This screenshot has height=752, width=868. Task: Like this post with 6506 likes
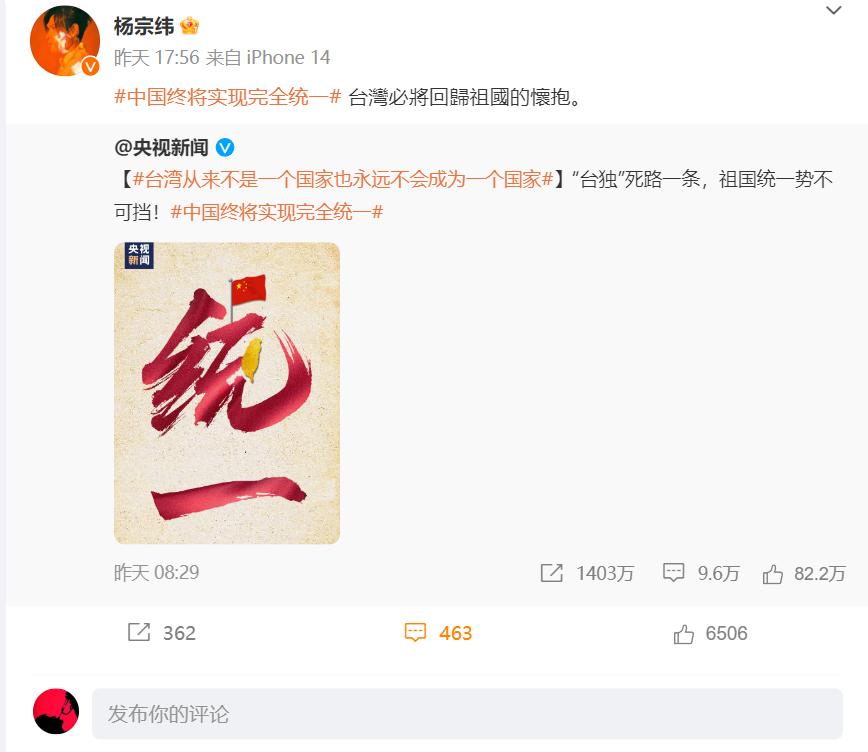(x=710, y=633)
